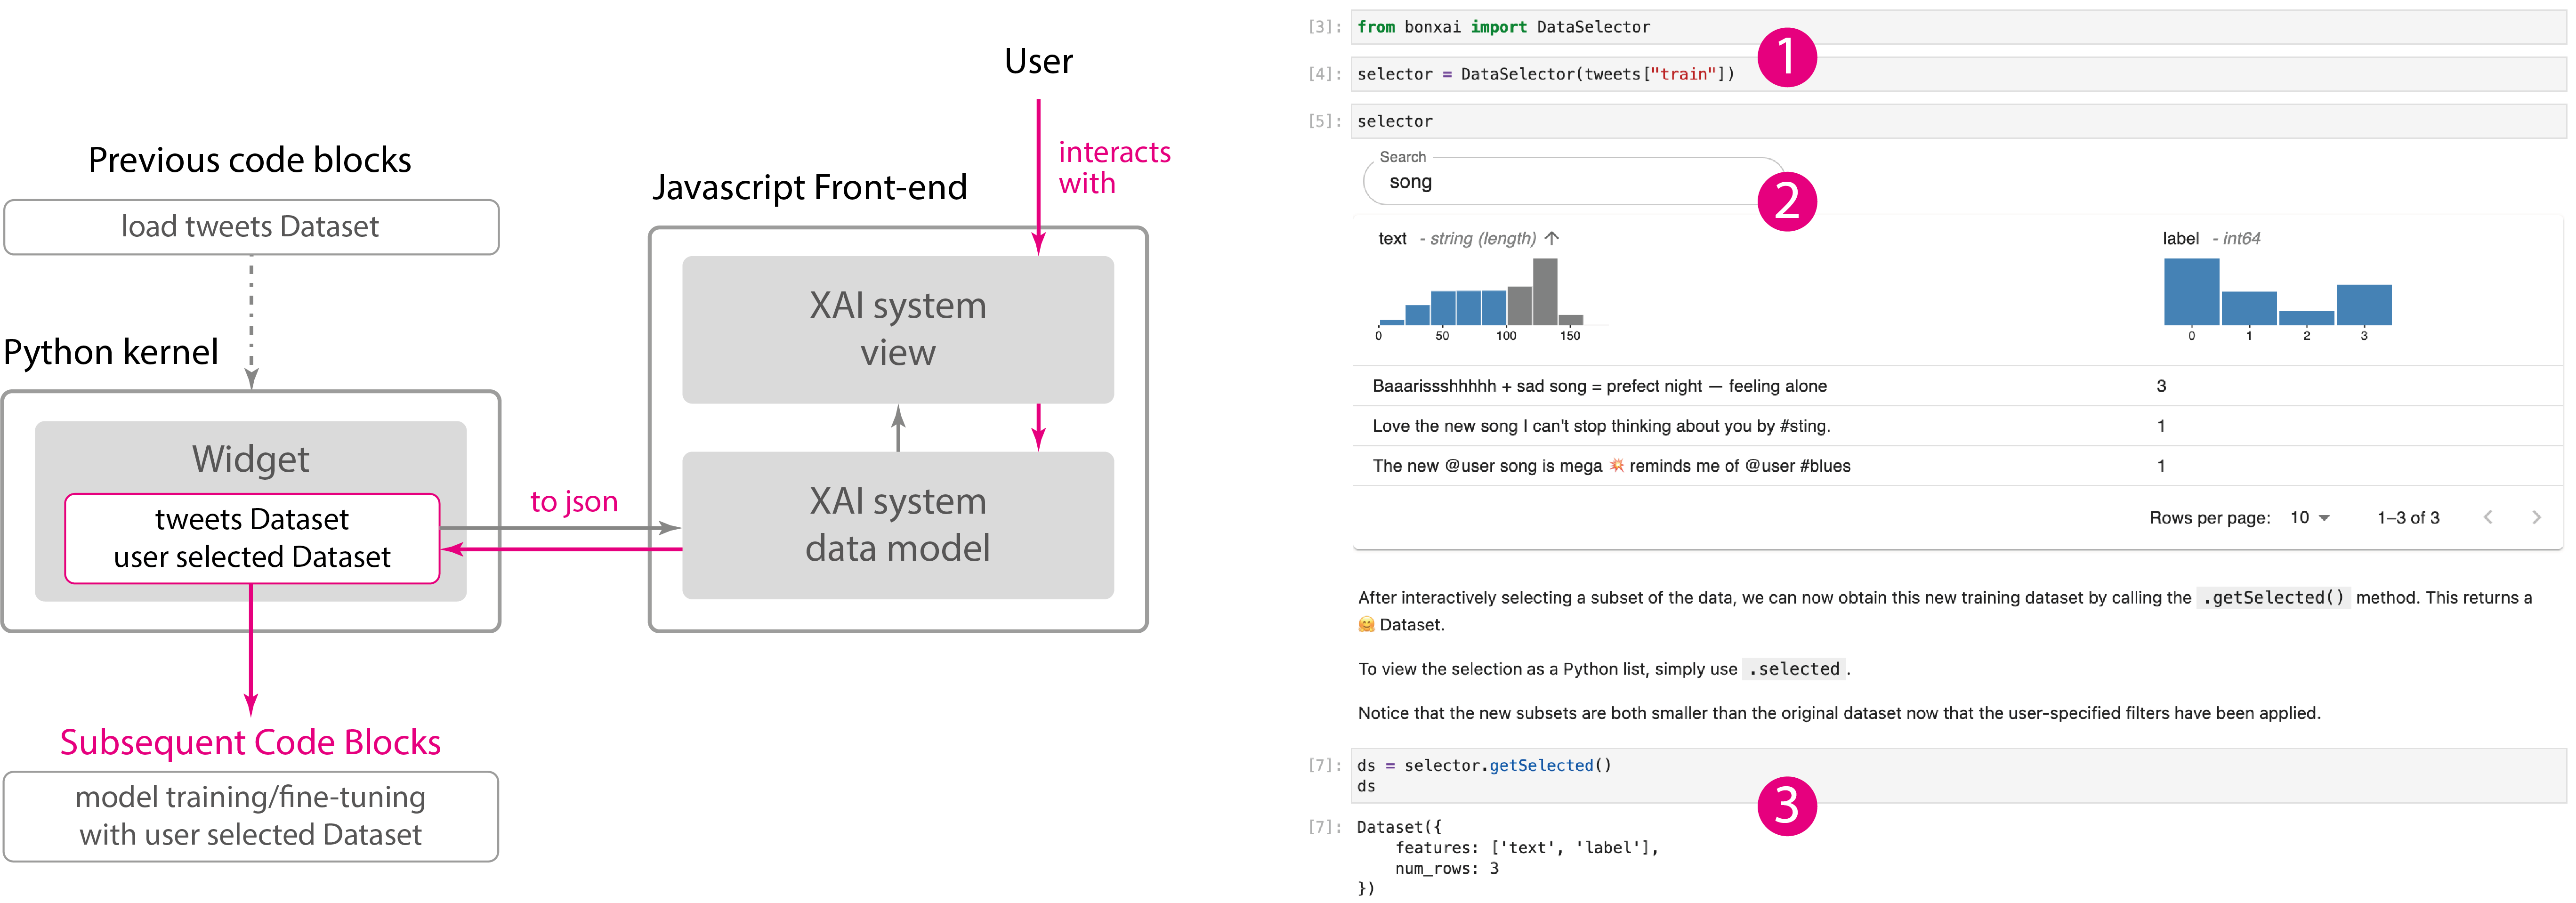Click the "XAI system data model" box
Viewport: 2576px width, 903px height.
click(898, 525)
